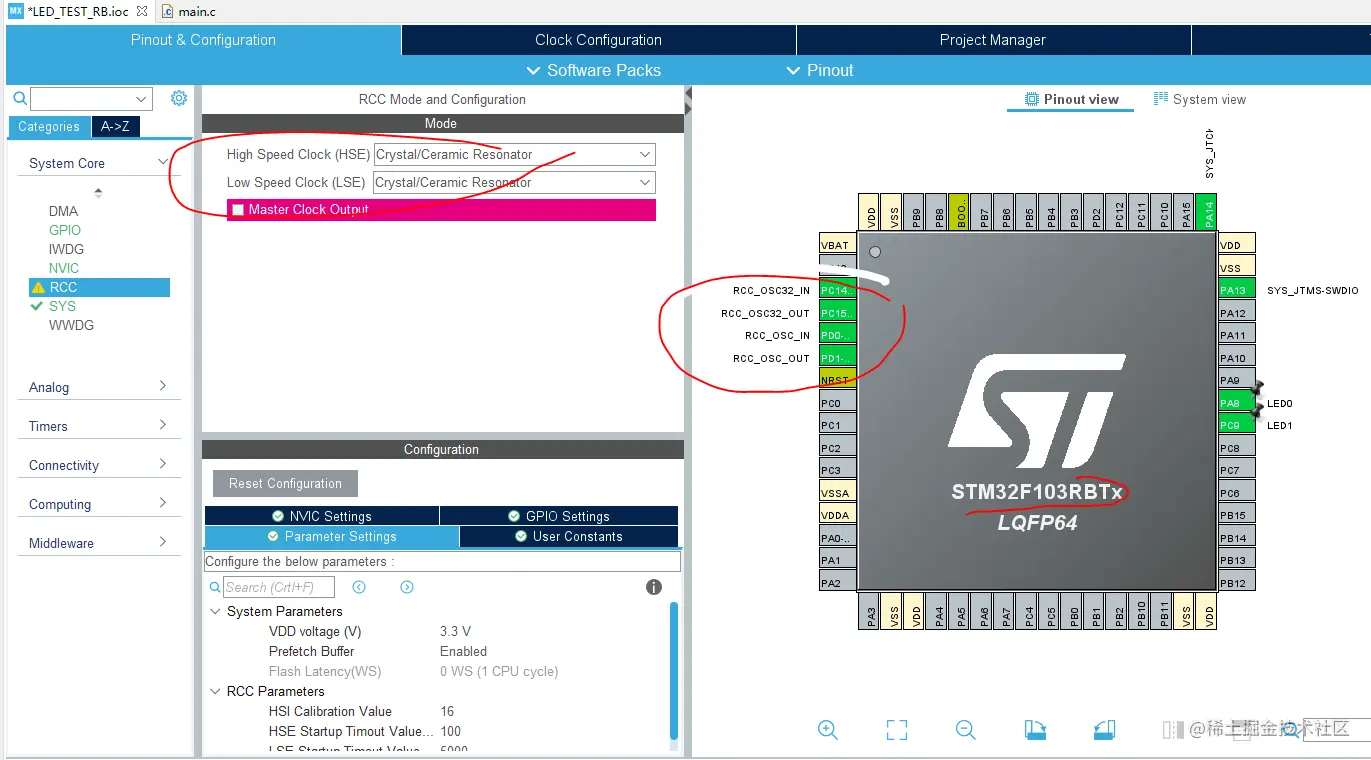
Task: Open Parameter Settings tab
Action: (331, 536)
